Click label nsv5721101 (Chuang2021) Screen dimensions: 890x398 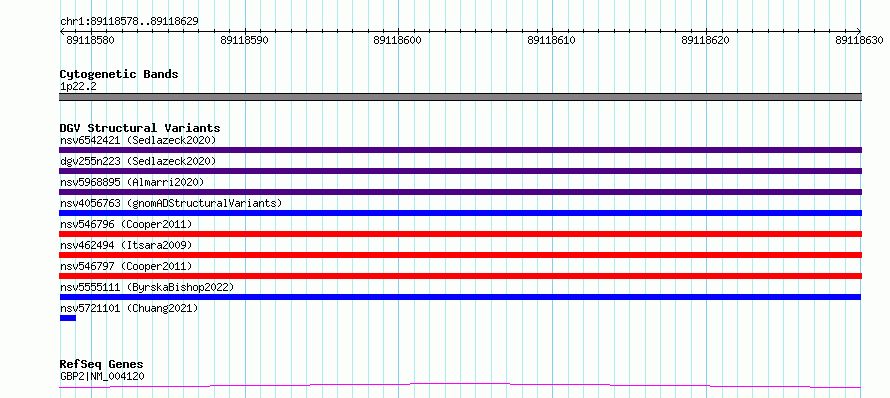click(129, 308)
